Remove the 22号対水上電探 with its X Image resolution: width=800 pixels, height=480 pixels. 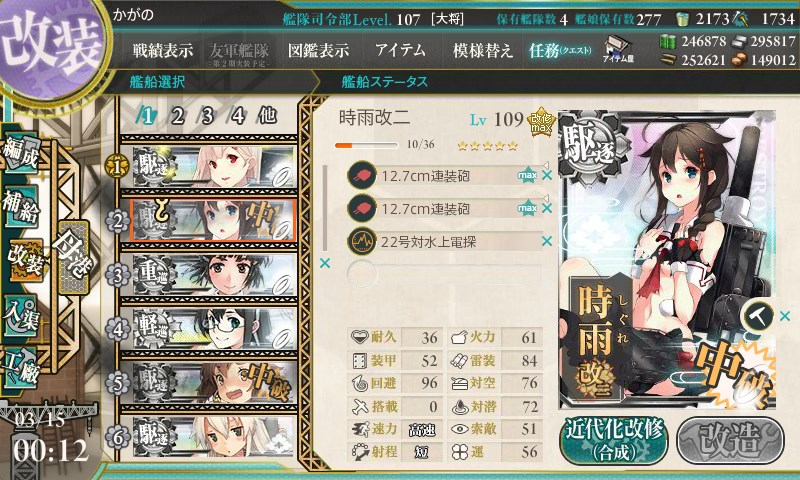pos(547,241)
